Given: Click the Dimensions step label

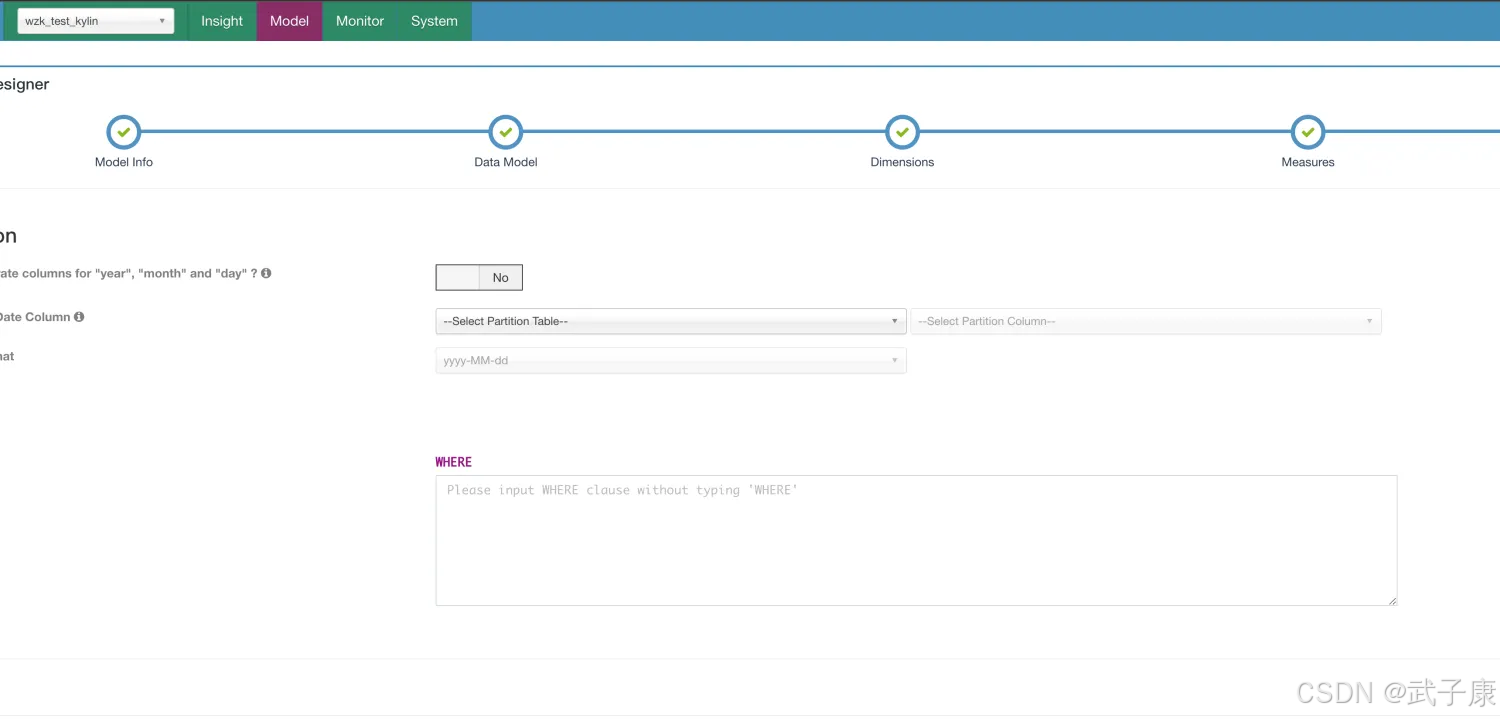Looking at the screenshot, I should (x=902, y=162).
